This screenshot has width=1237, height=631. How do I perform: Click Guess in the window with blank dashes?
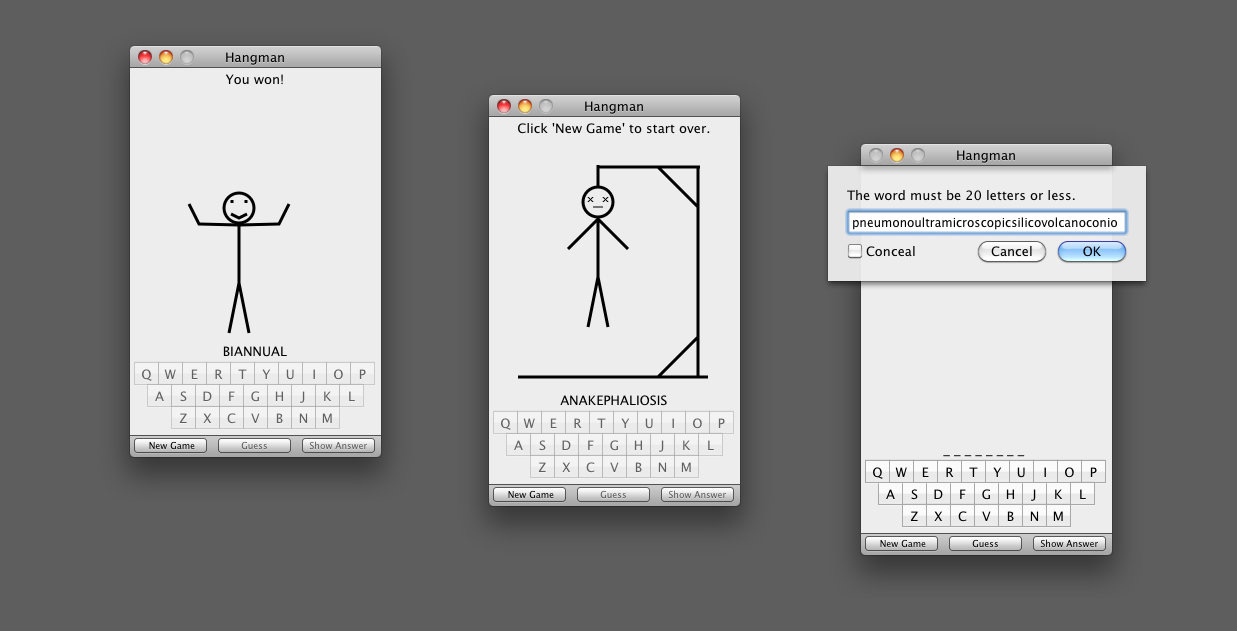click(985, 544)
